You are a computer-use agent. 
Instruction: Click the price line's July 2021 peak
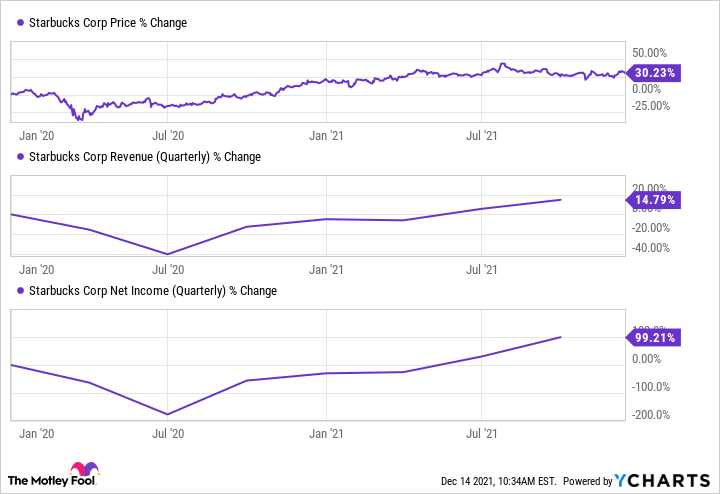502,64
